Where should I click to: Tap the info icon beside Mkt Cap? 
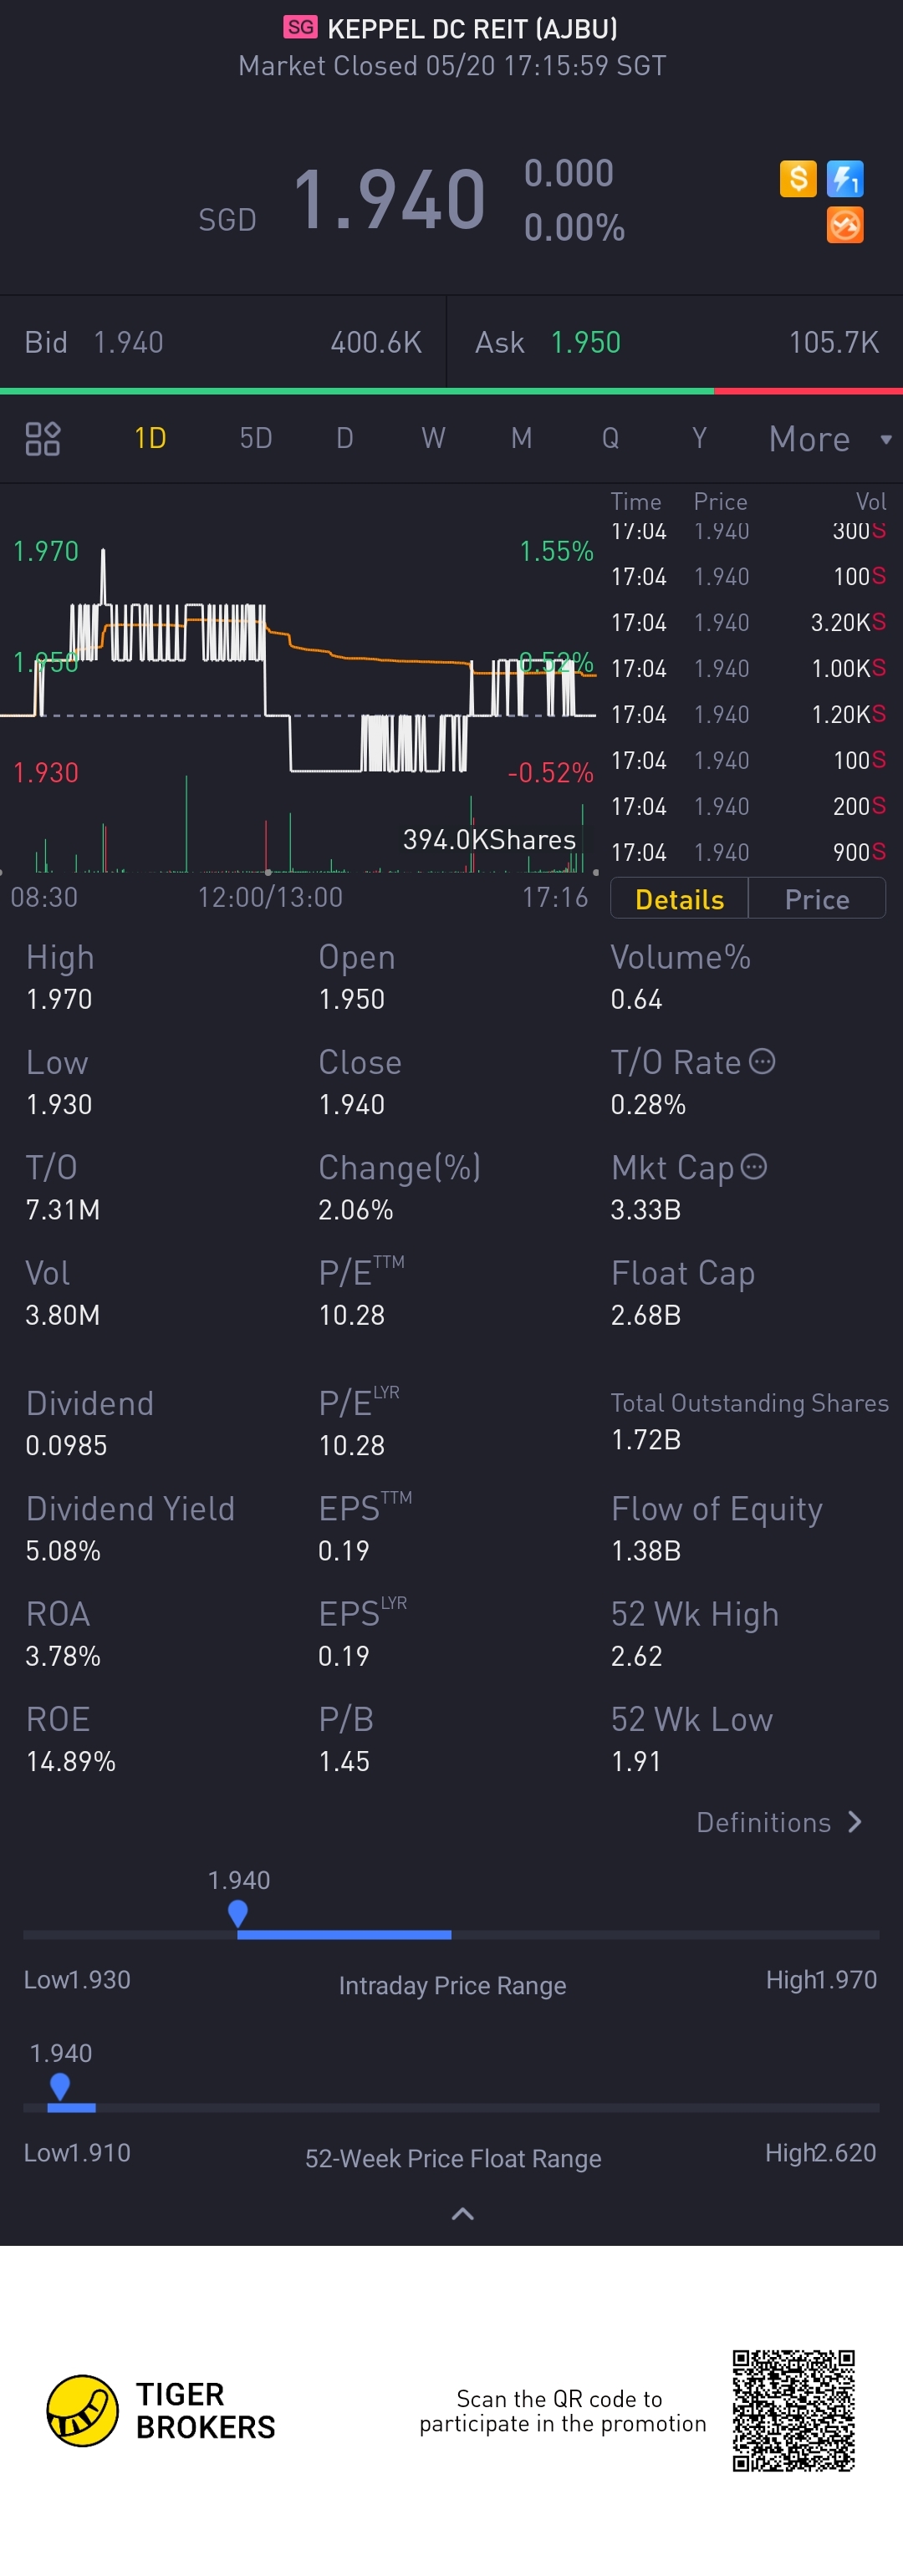tap(754, 1166)
